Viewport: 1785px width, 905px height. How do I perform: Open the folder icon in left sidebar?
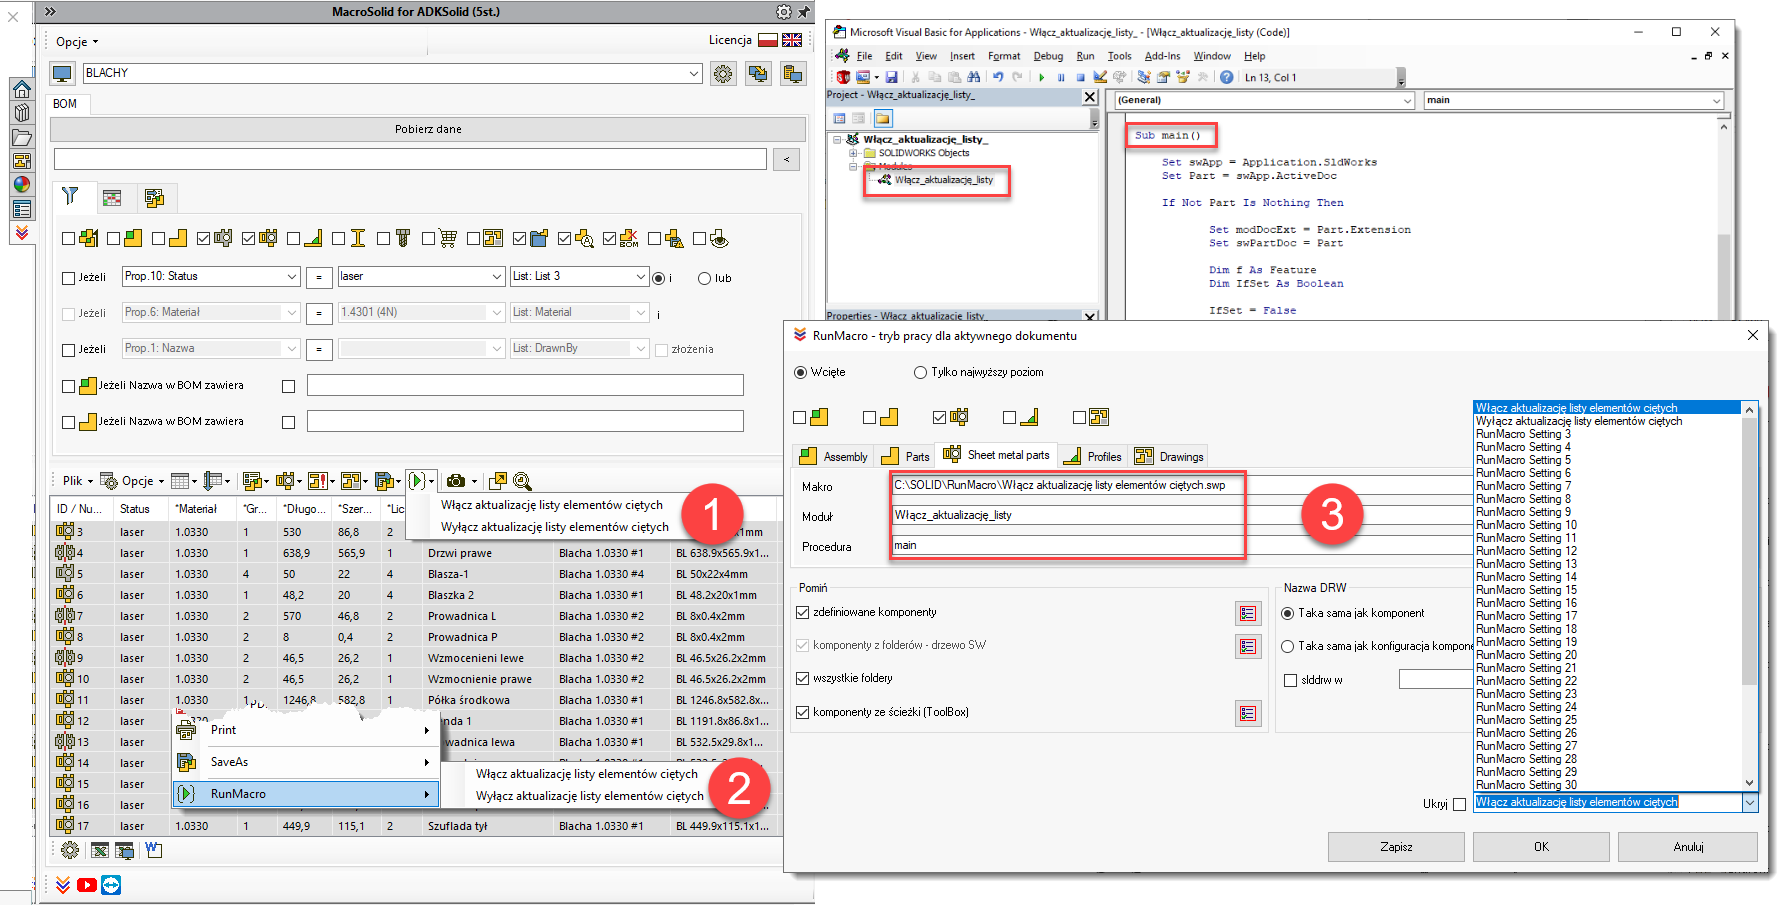coord(22,137)
